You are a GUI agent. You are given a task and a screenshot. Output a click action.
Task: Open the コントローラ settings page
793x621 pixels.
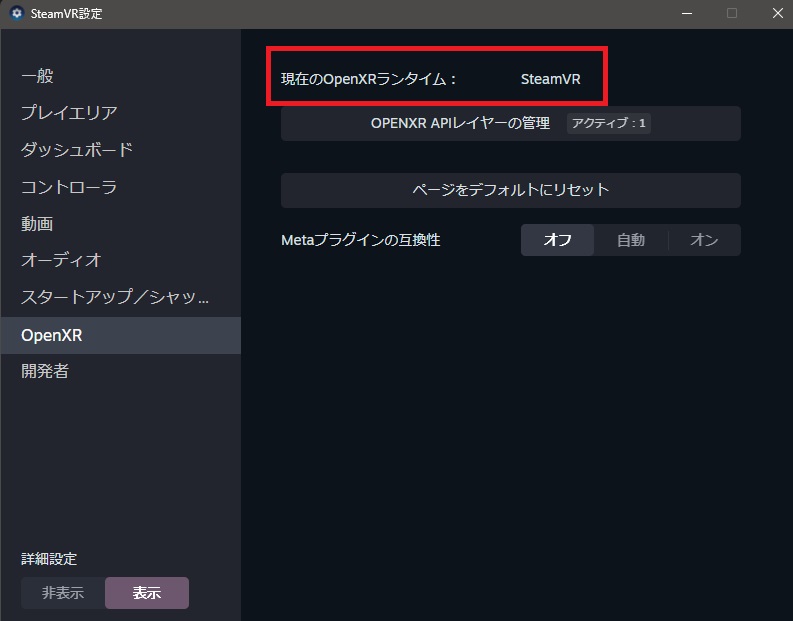120,187
